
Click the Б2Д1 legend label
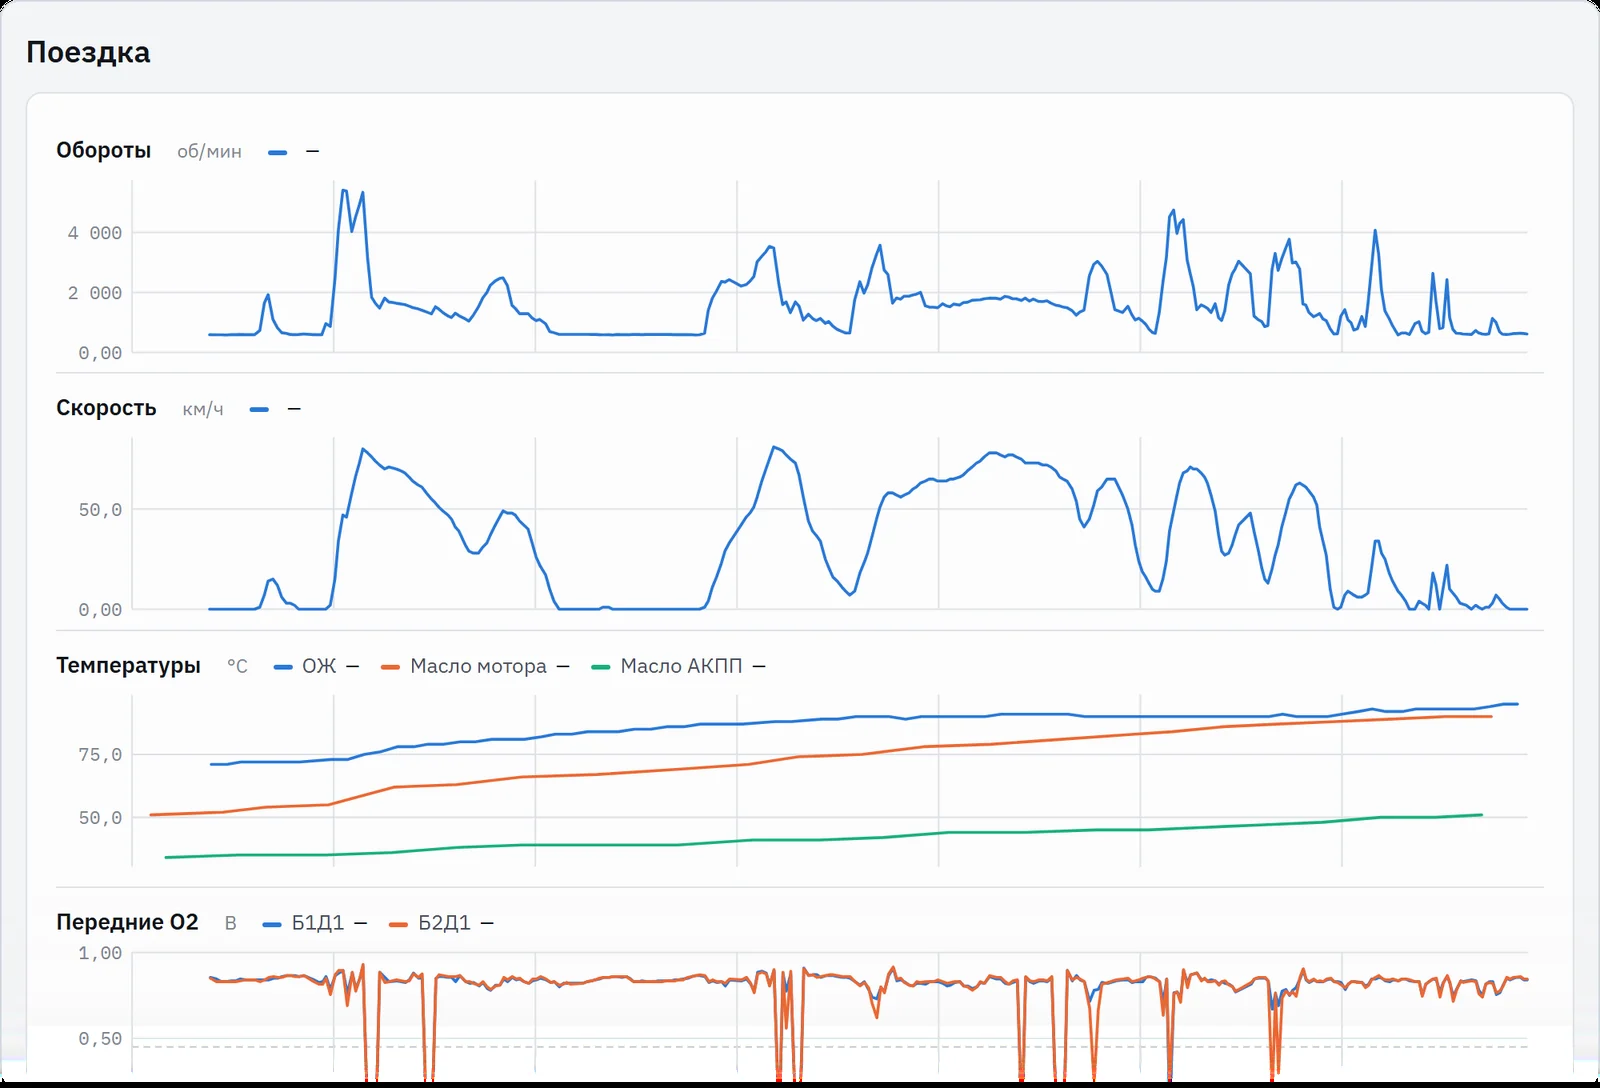444,923
